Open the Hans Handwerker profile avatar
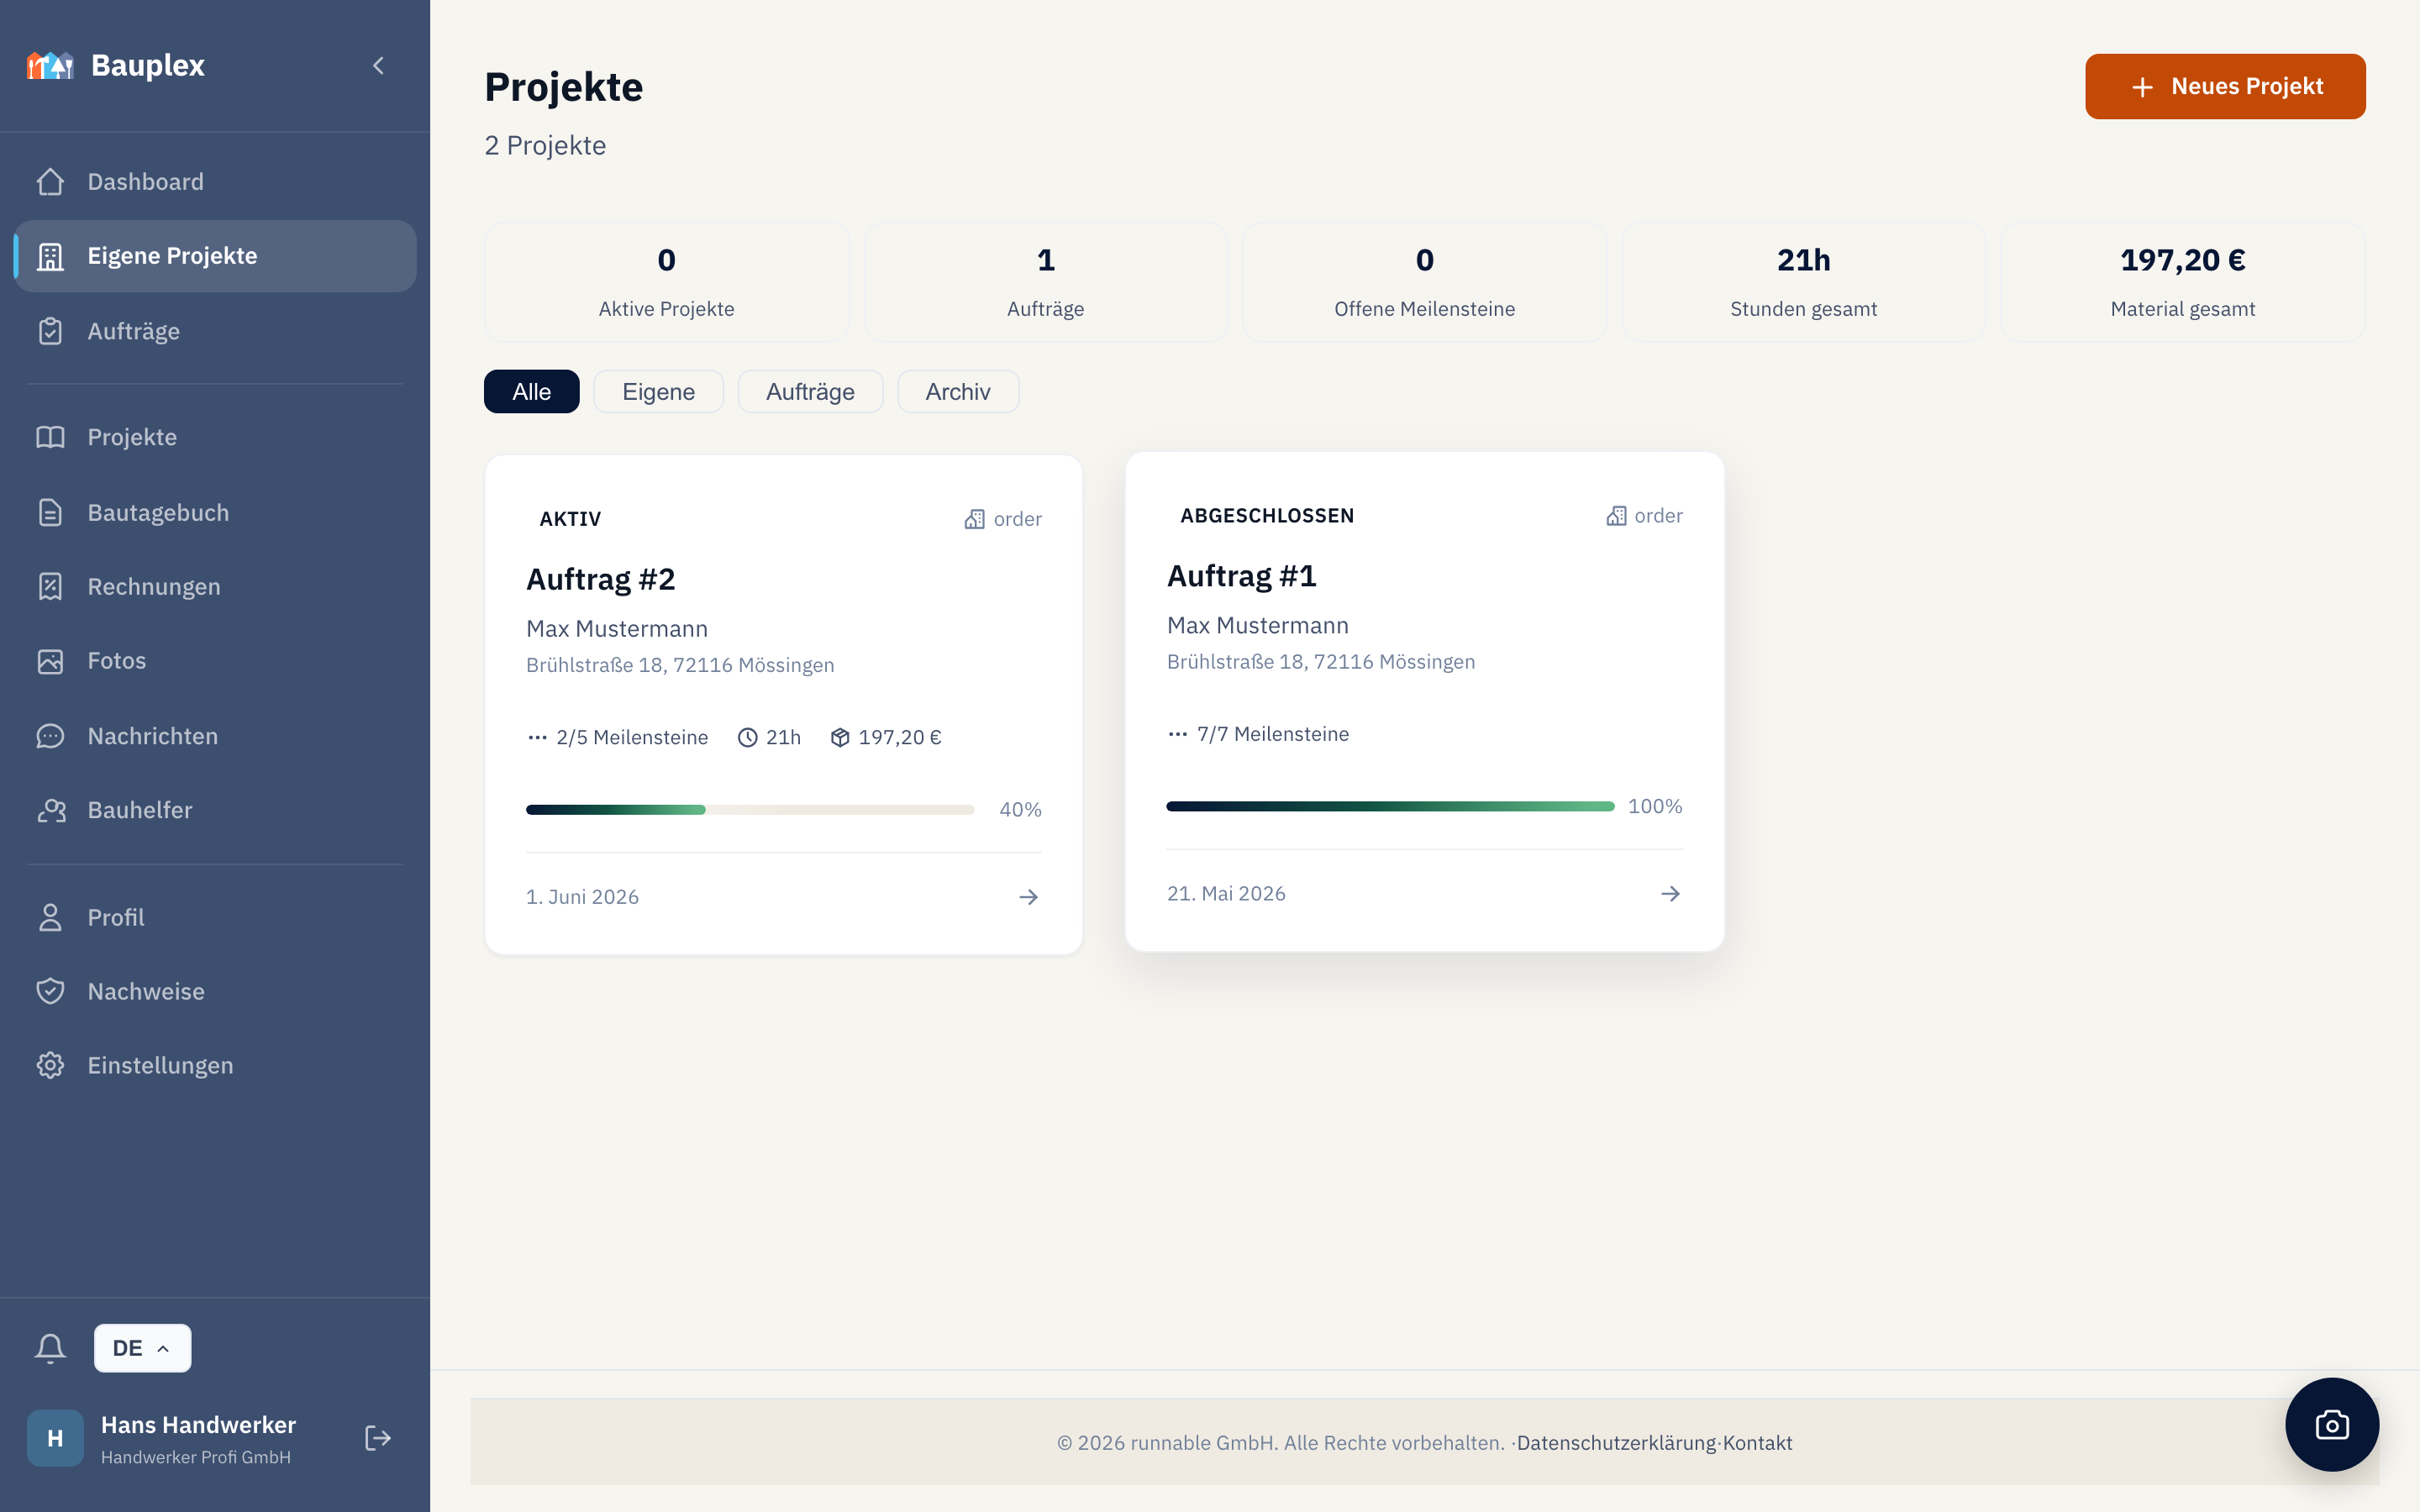 click(x=55, y=1438)
